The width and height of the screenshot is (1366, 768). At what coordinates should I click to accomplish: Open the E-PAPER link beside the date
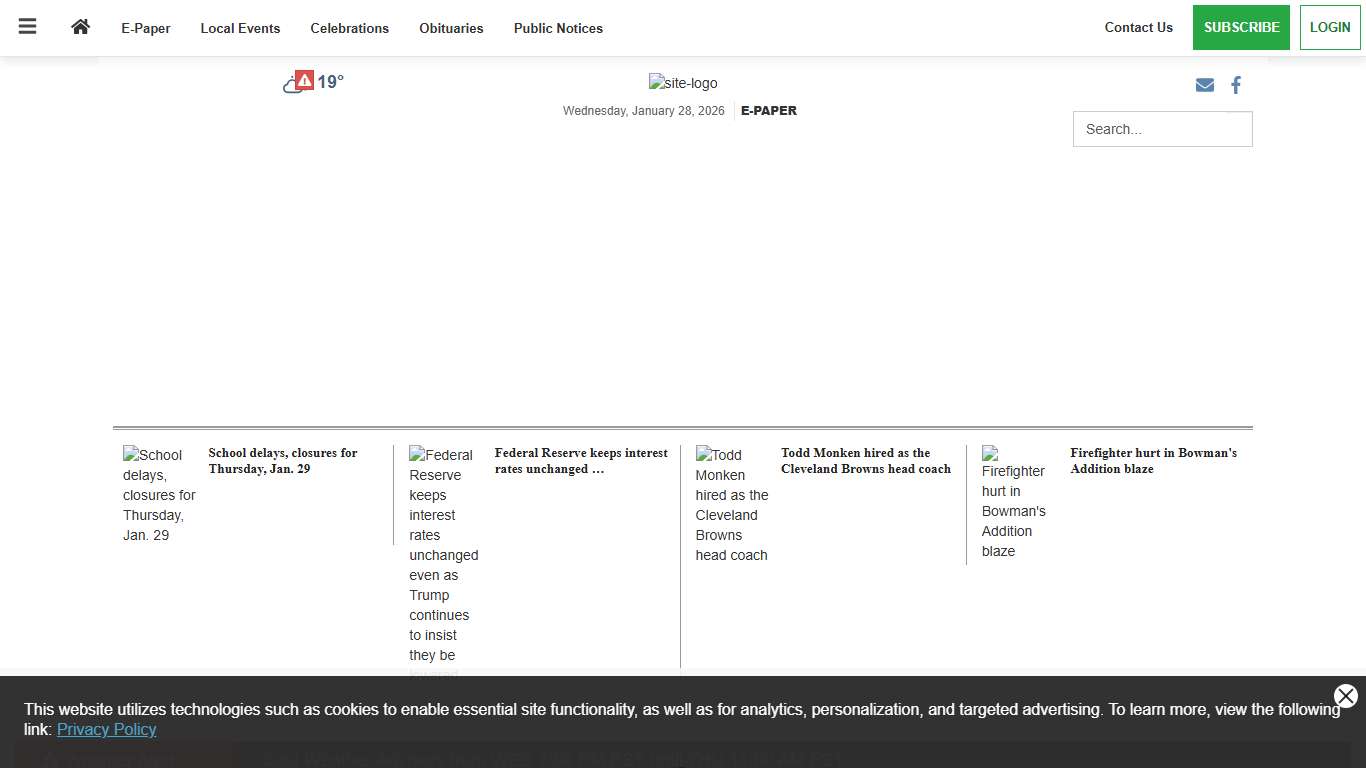(768, 111)
